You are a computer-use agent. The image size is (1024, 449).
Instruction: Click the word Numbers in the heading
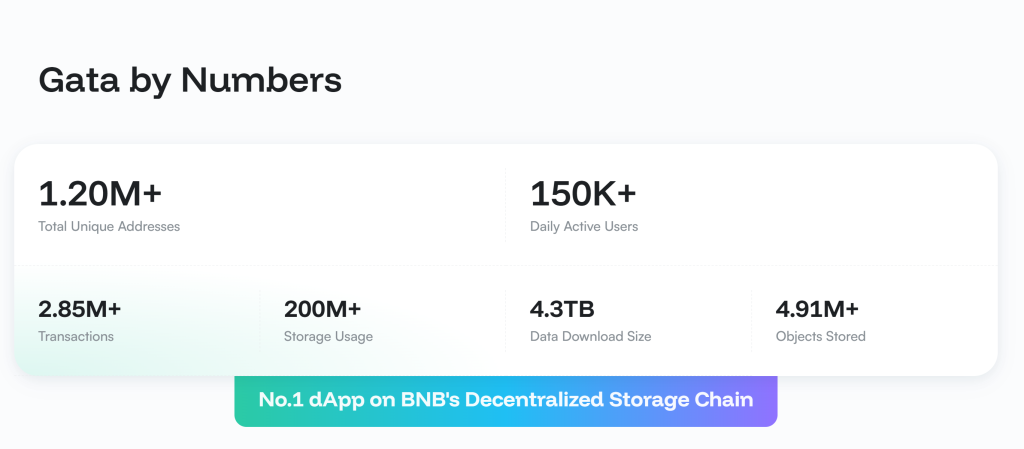click(261, 80)
